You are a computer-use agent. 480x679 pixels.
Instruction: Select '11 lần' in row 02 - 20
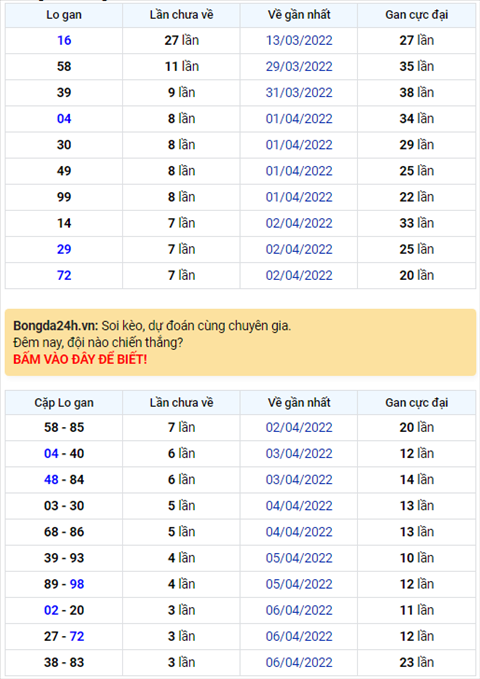coord(417,610)
